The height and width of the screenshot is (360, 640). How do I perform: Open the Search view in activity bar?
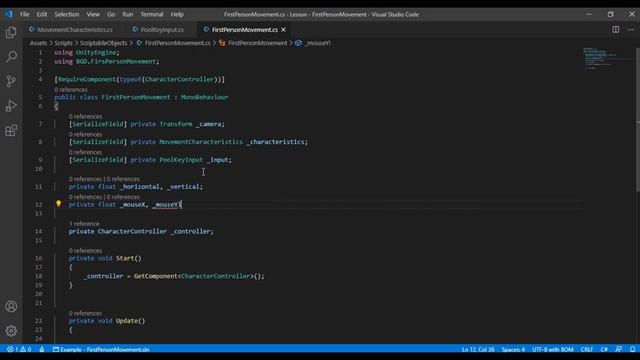tap(11, 56)
